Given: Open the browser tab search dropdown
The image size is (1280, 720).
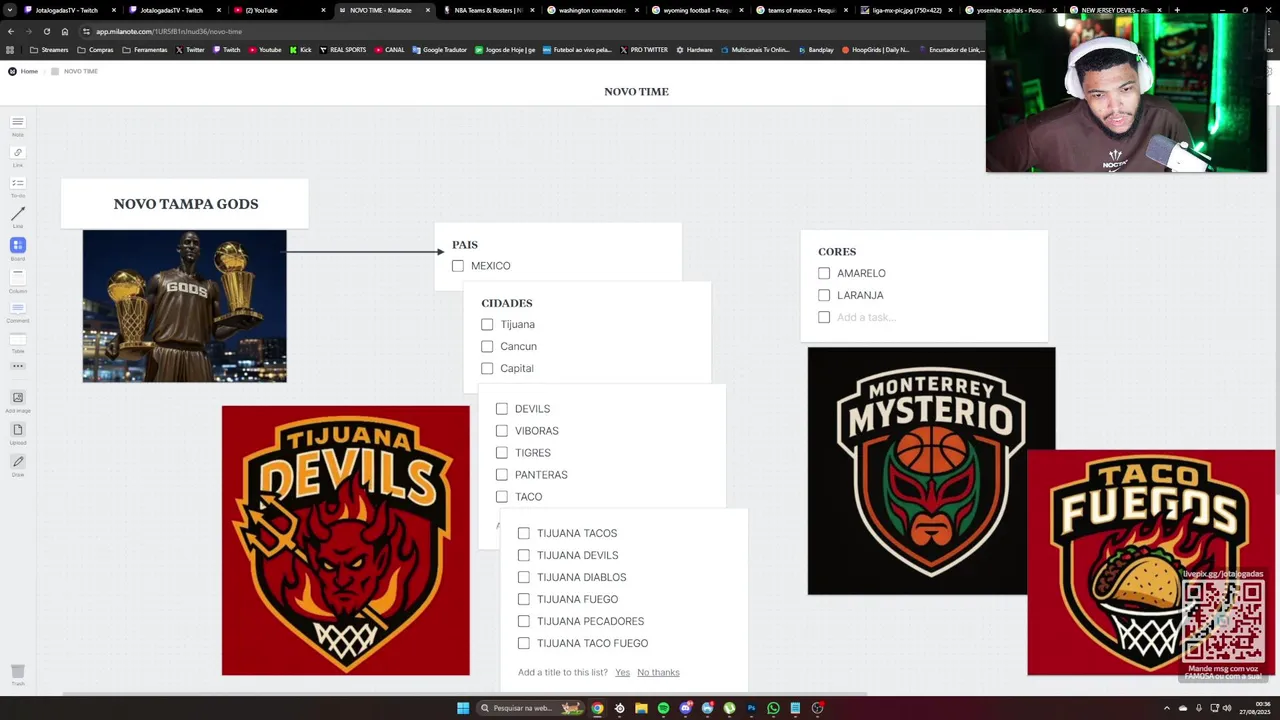Looking at the screenshot, I should click(x=10, y=10).
